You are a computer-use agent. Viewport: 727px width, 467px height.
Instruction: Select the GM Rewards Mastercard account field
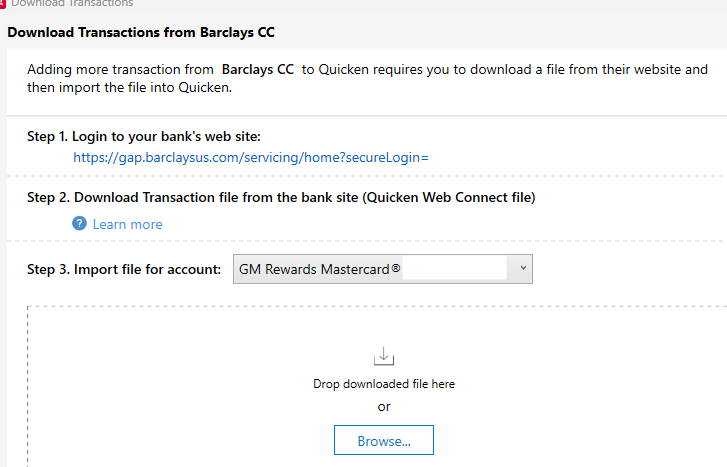[383, 269]
